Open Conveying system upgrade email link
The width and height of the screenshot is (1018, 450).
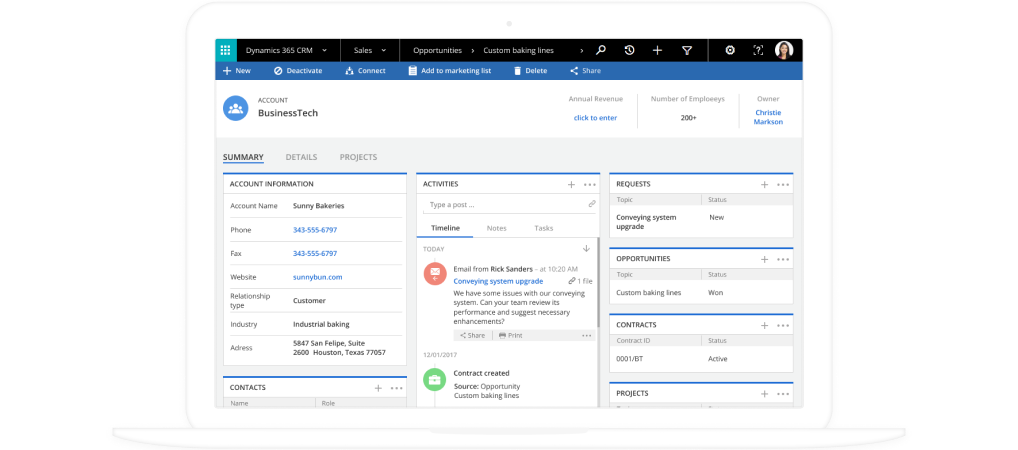click(498, 281)
